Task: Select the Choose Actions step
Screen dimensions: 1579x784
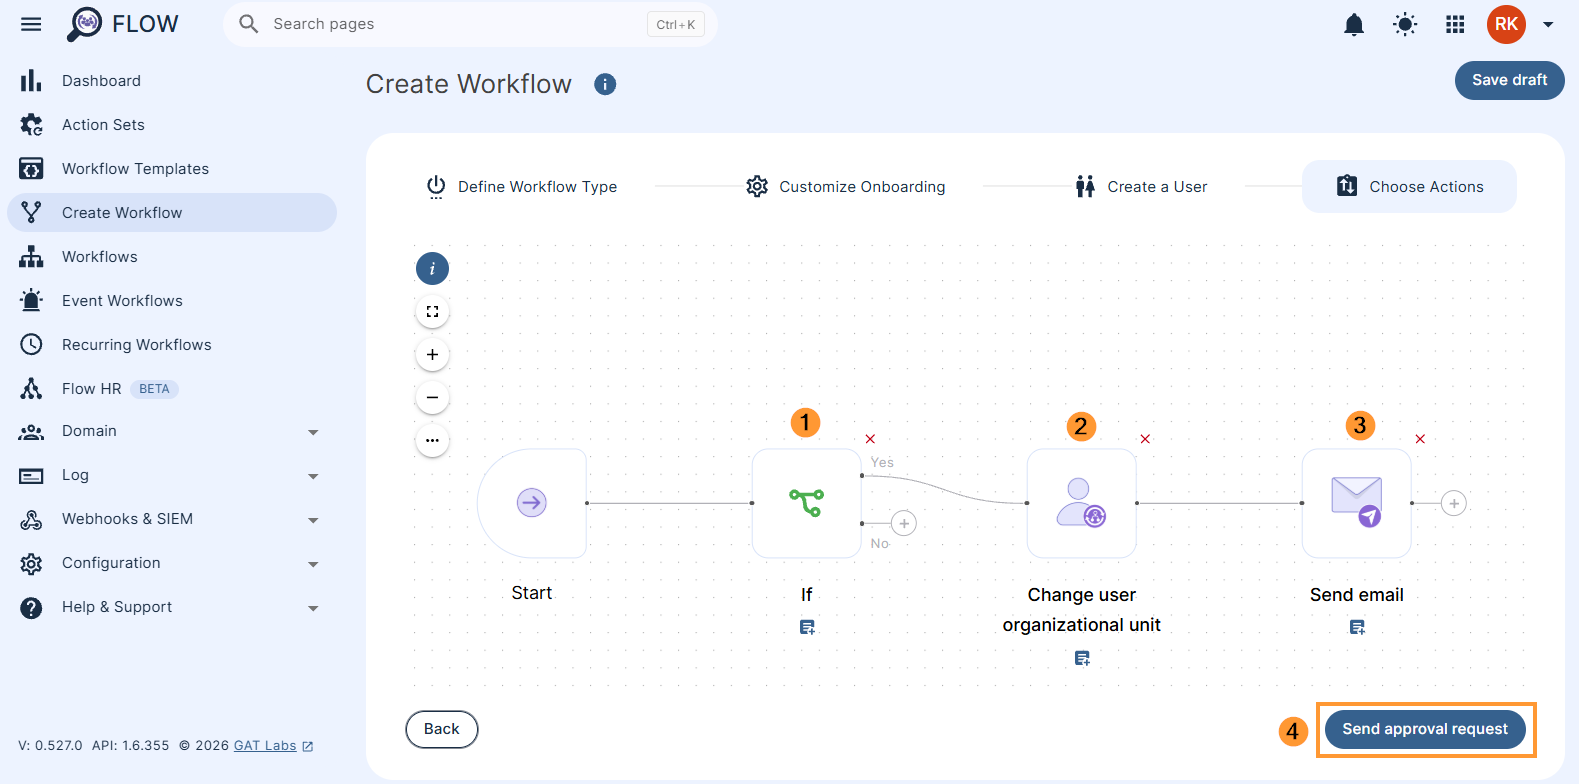Action: pos(1409,187)
